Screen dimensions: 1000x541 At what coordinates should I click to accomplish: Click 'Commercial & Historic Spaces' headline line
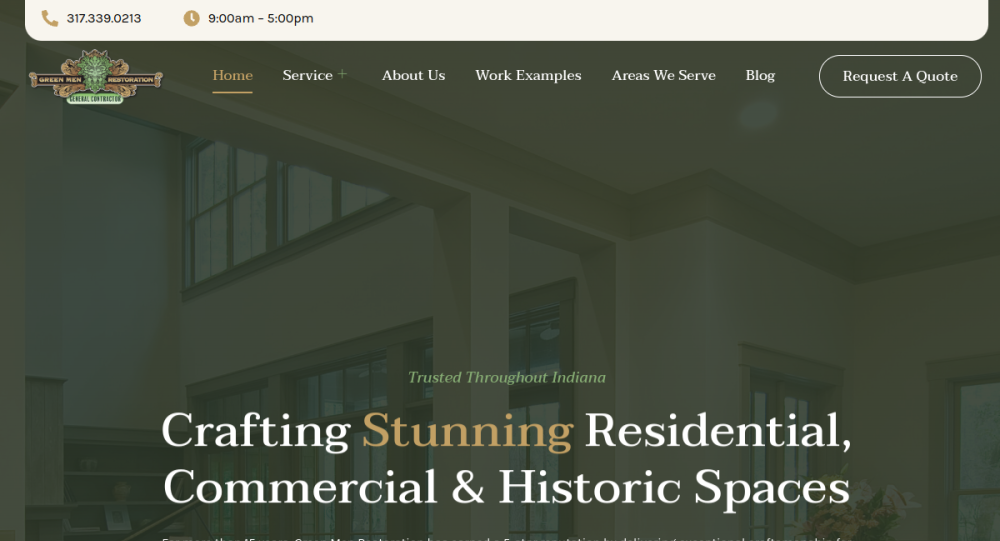coord(506,488)
